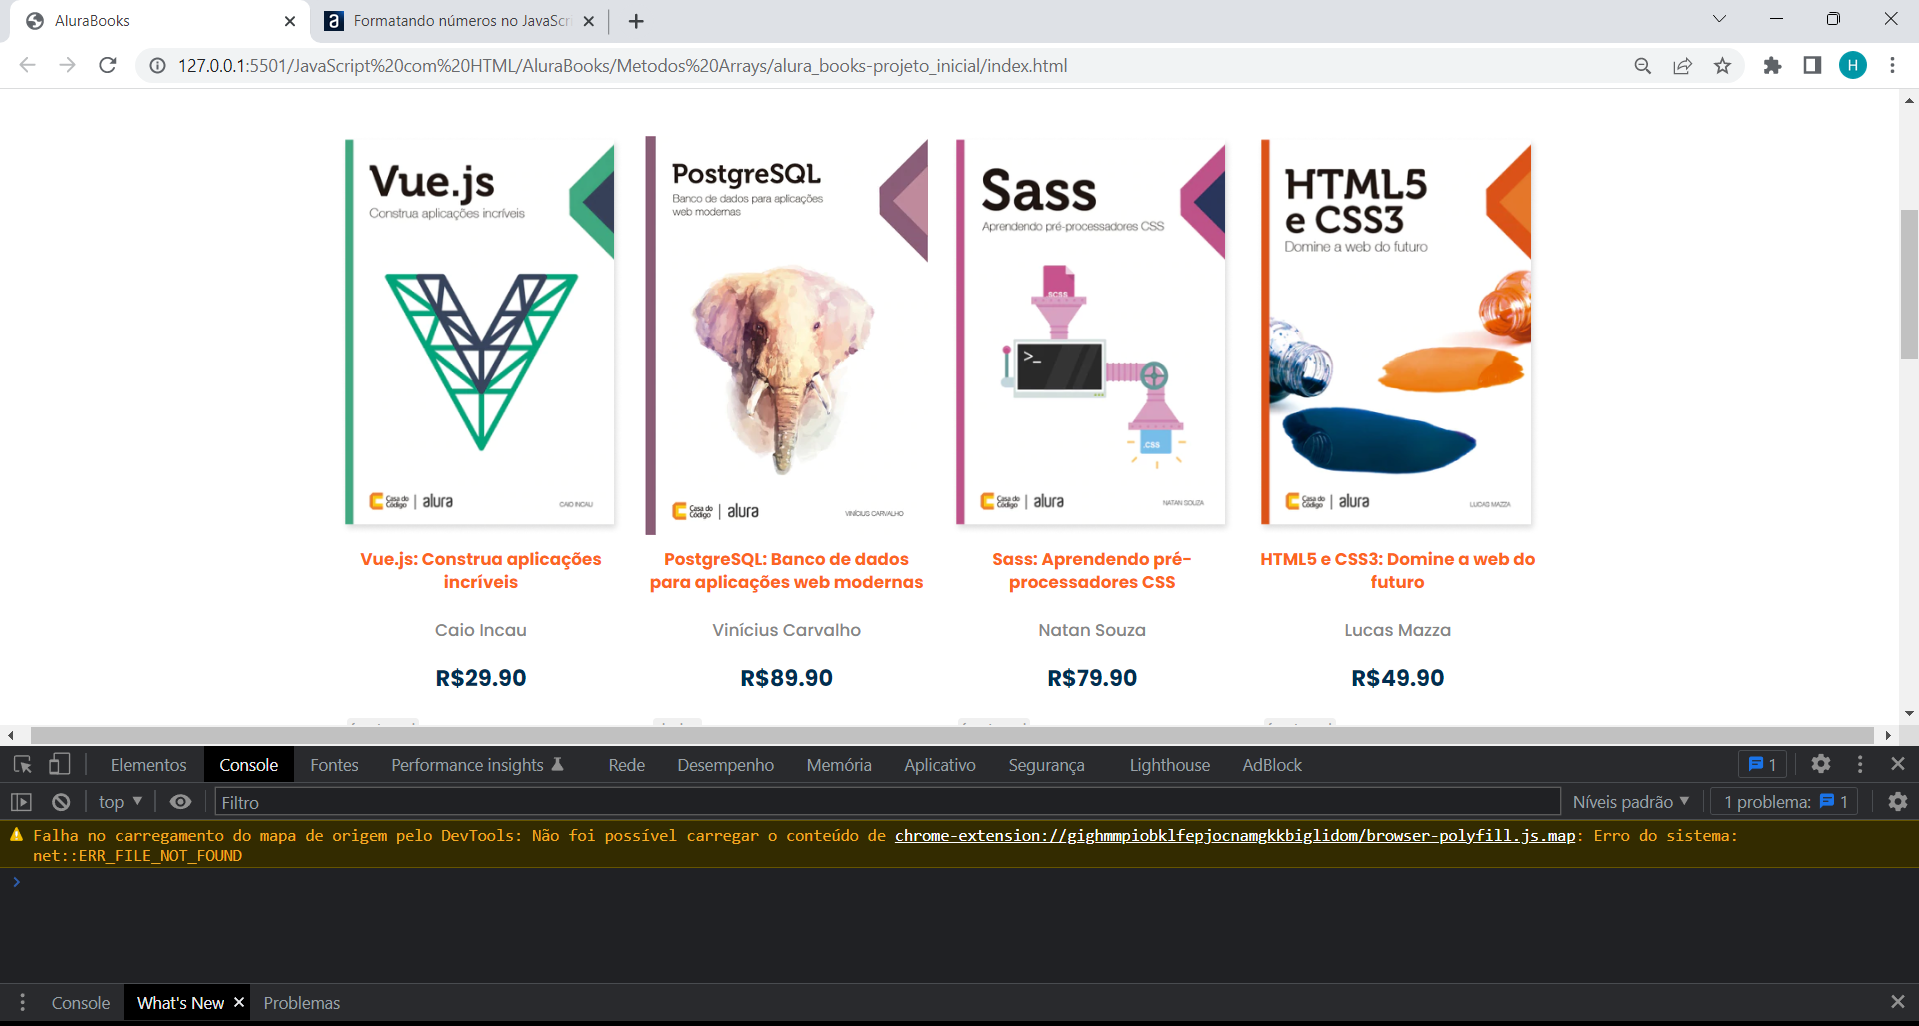Open Níveis padrão log levels dropdown
This screenshot has width=1919, height=1026.
tap(1630, 802)
